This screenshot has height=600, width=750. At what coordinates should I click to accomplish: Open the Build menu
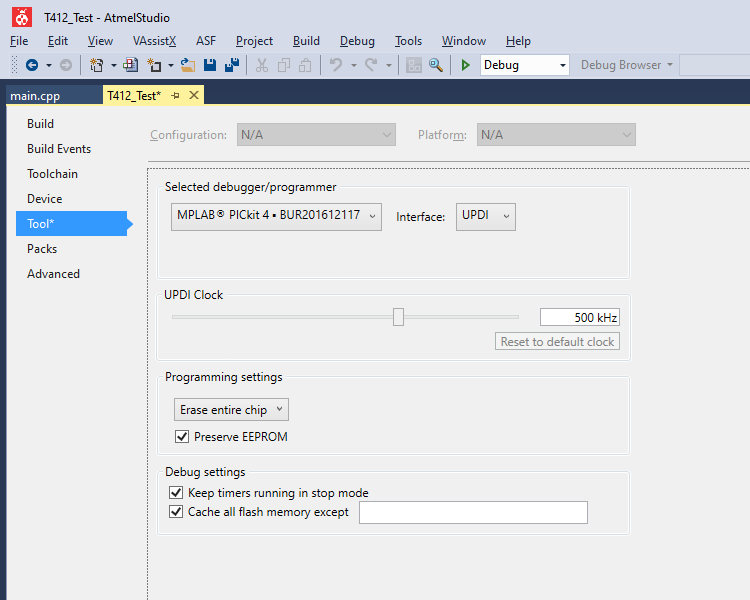click(x=306, y=41)
